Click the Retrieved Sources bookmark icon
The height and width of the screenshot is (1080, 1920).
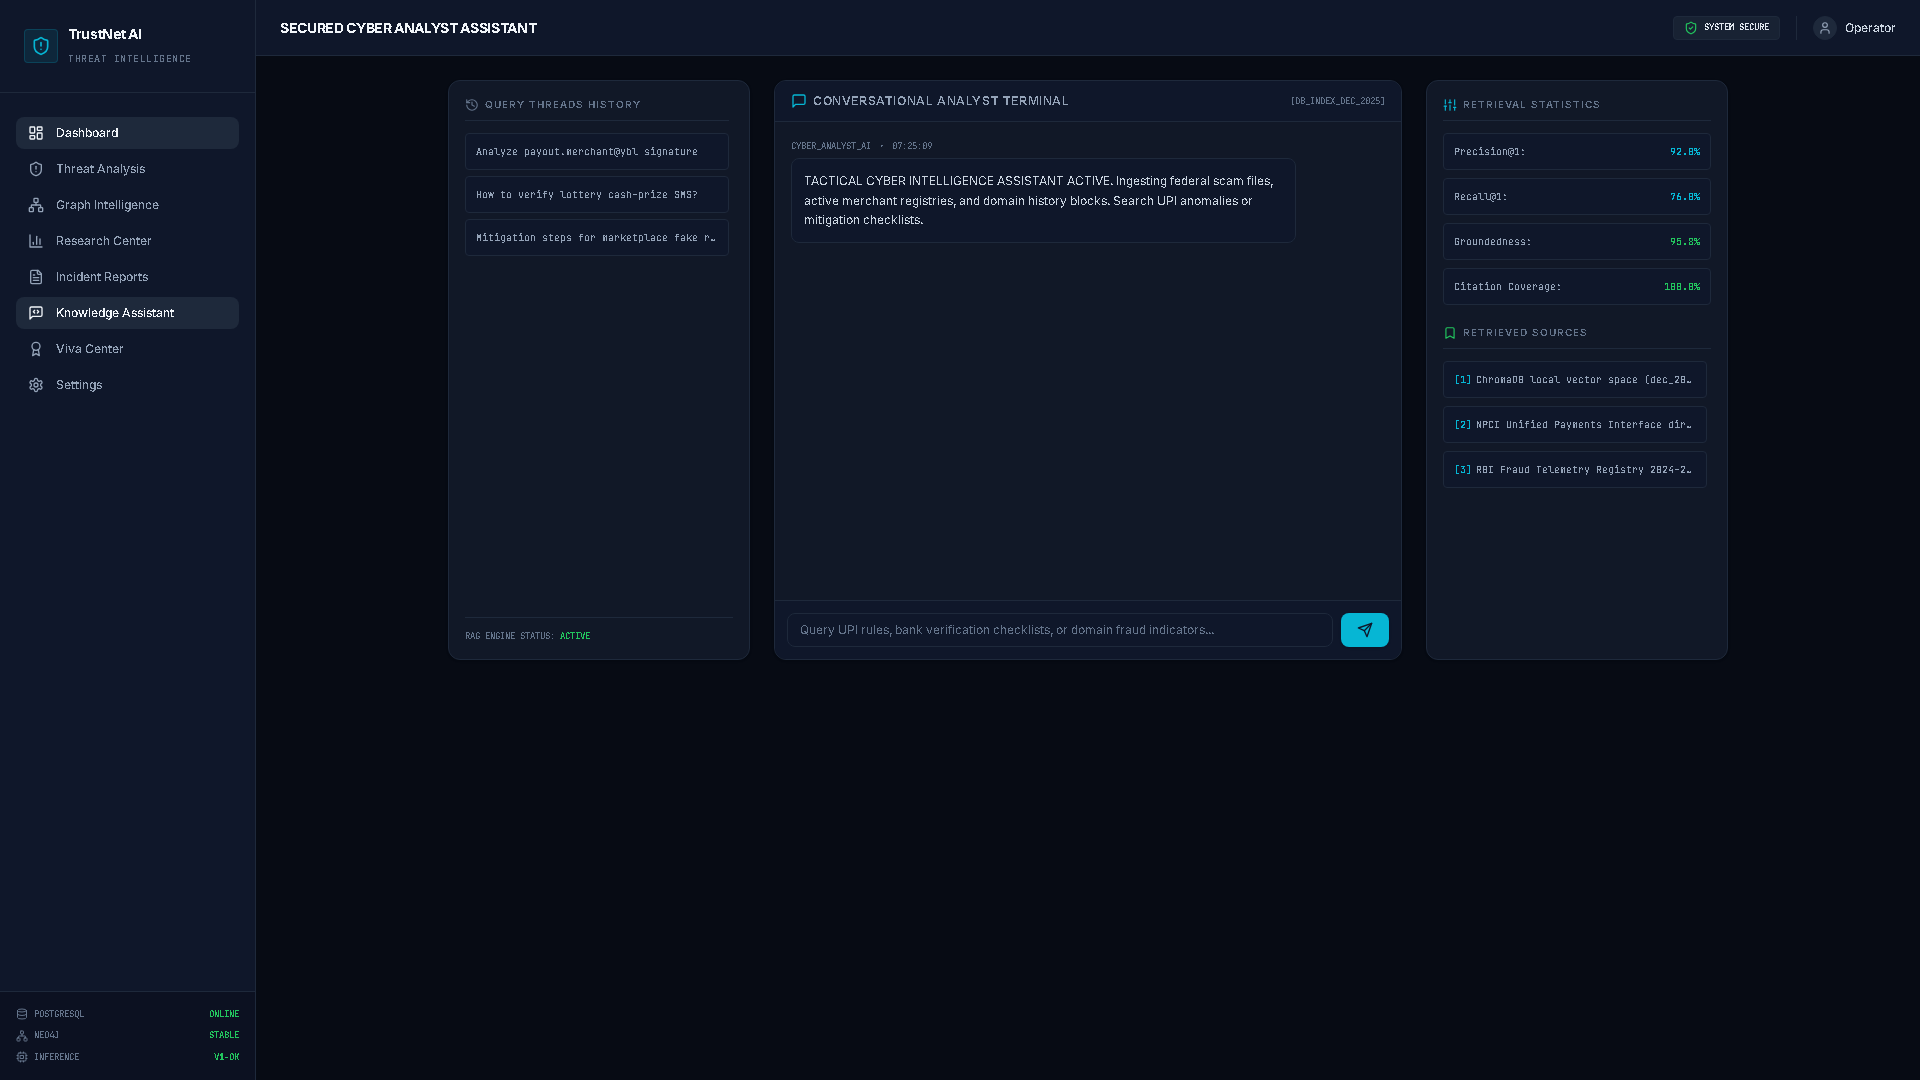click(1450, 333)
